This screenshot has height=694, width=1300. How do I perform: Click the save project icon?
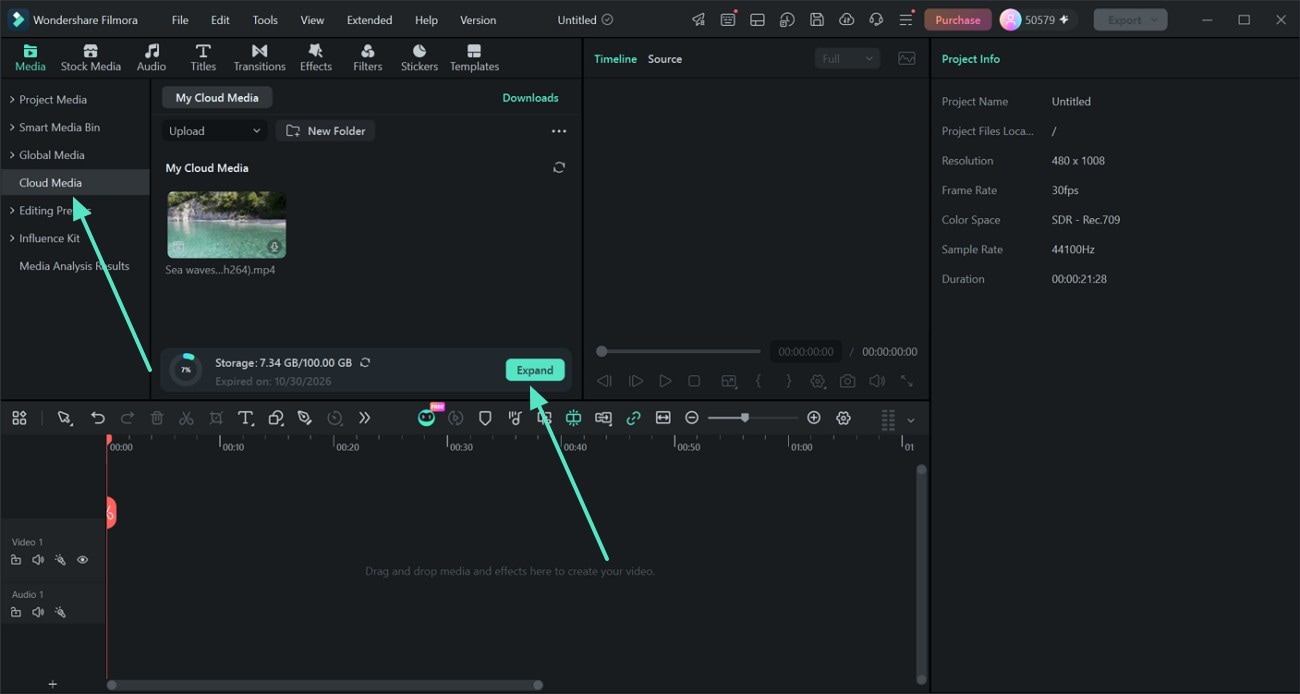[x=817, y=20]
